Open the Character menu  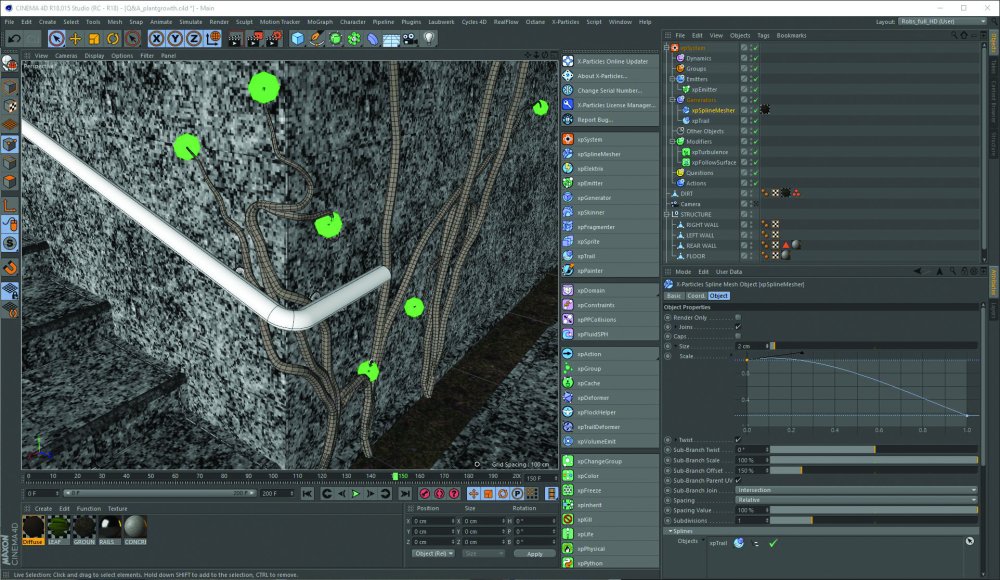point(353,22)
